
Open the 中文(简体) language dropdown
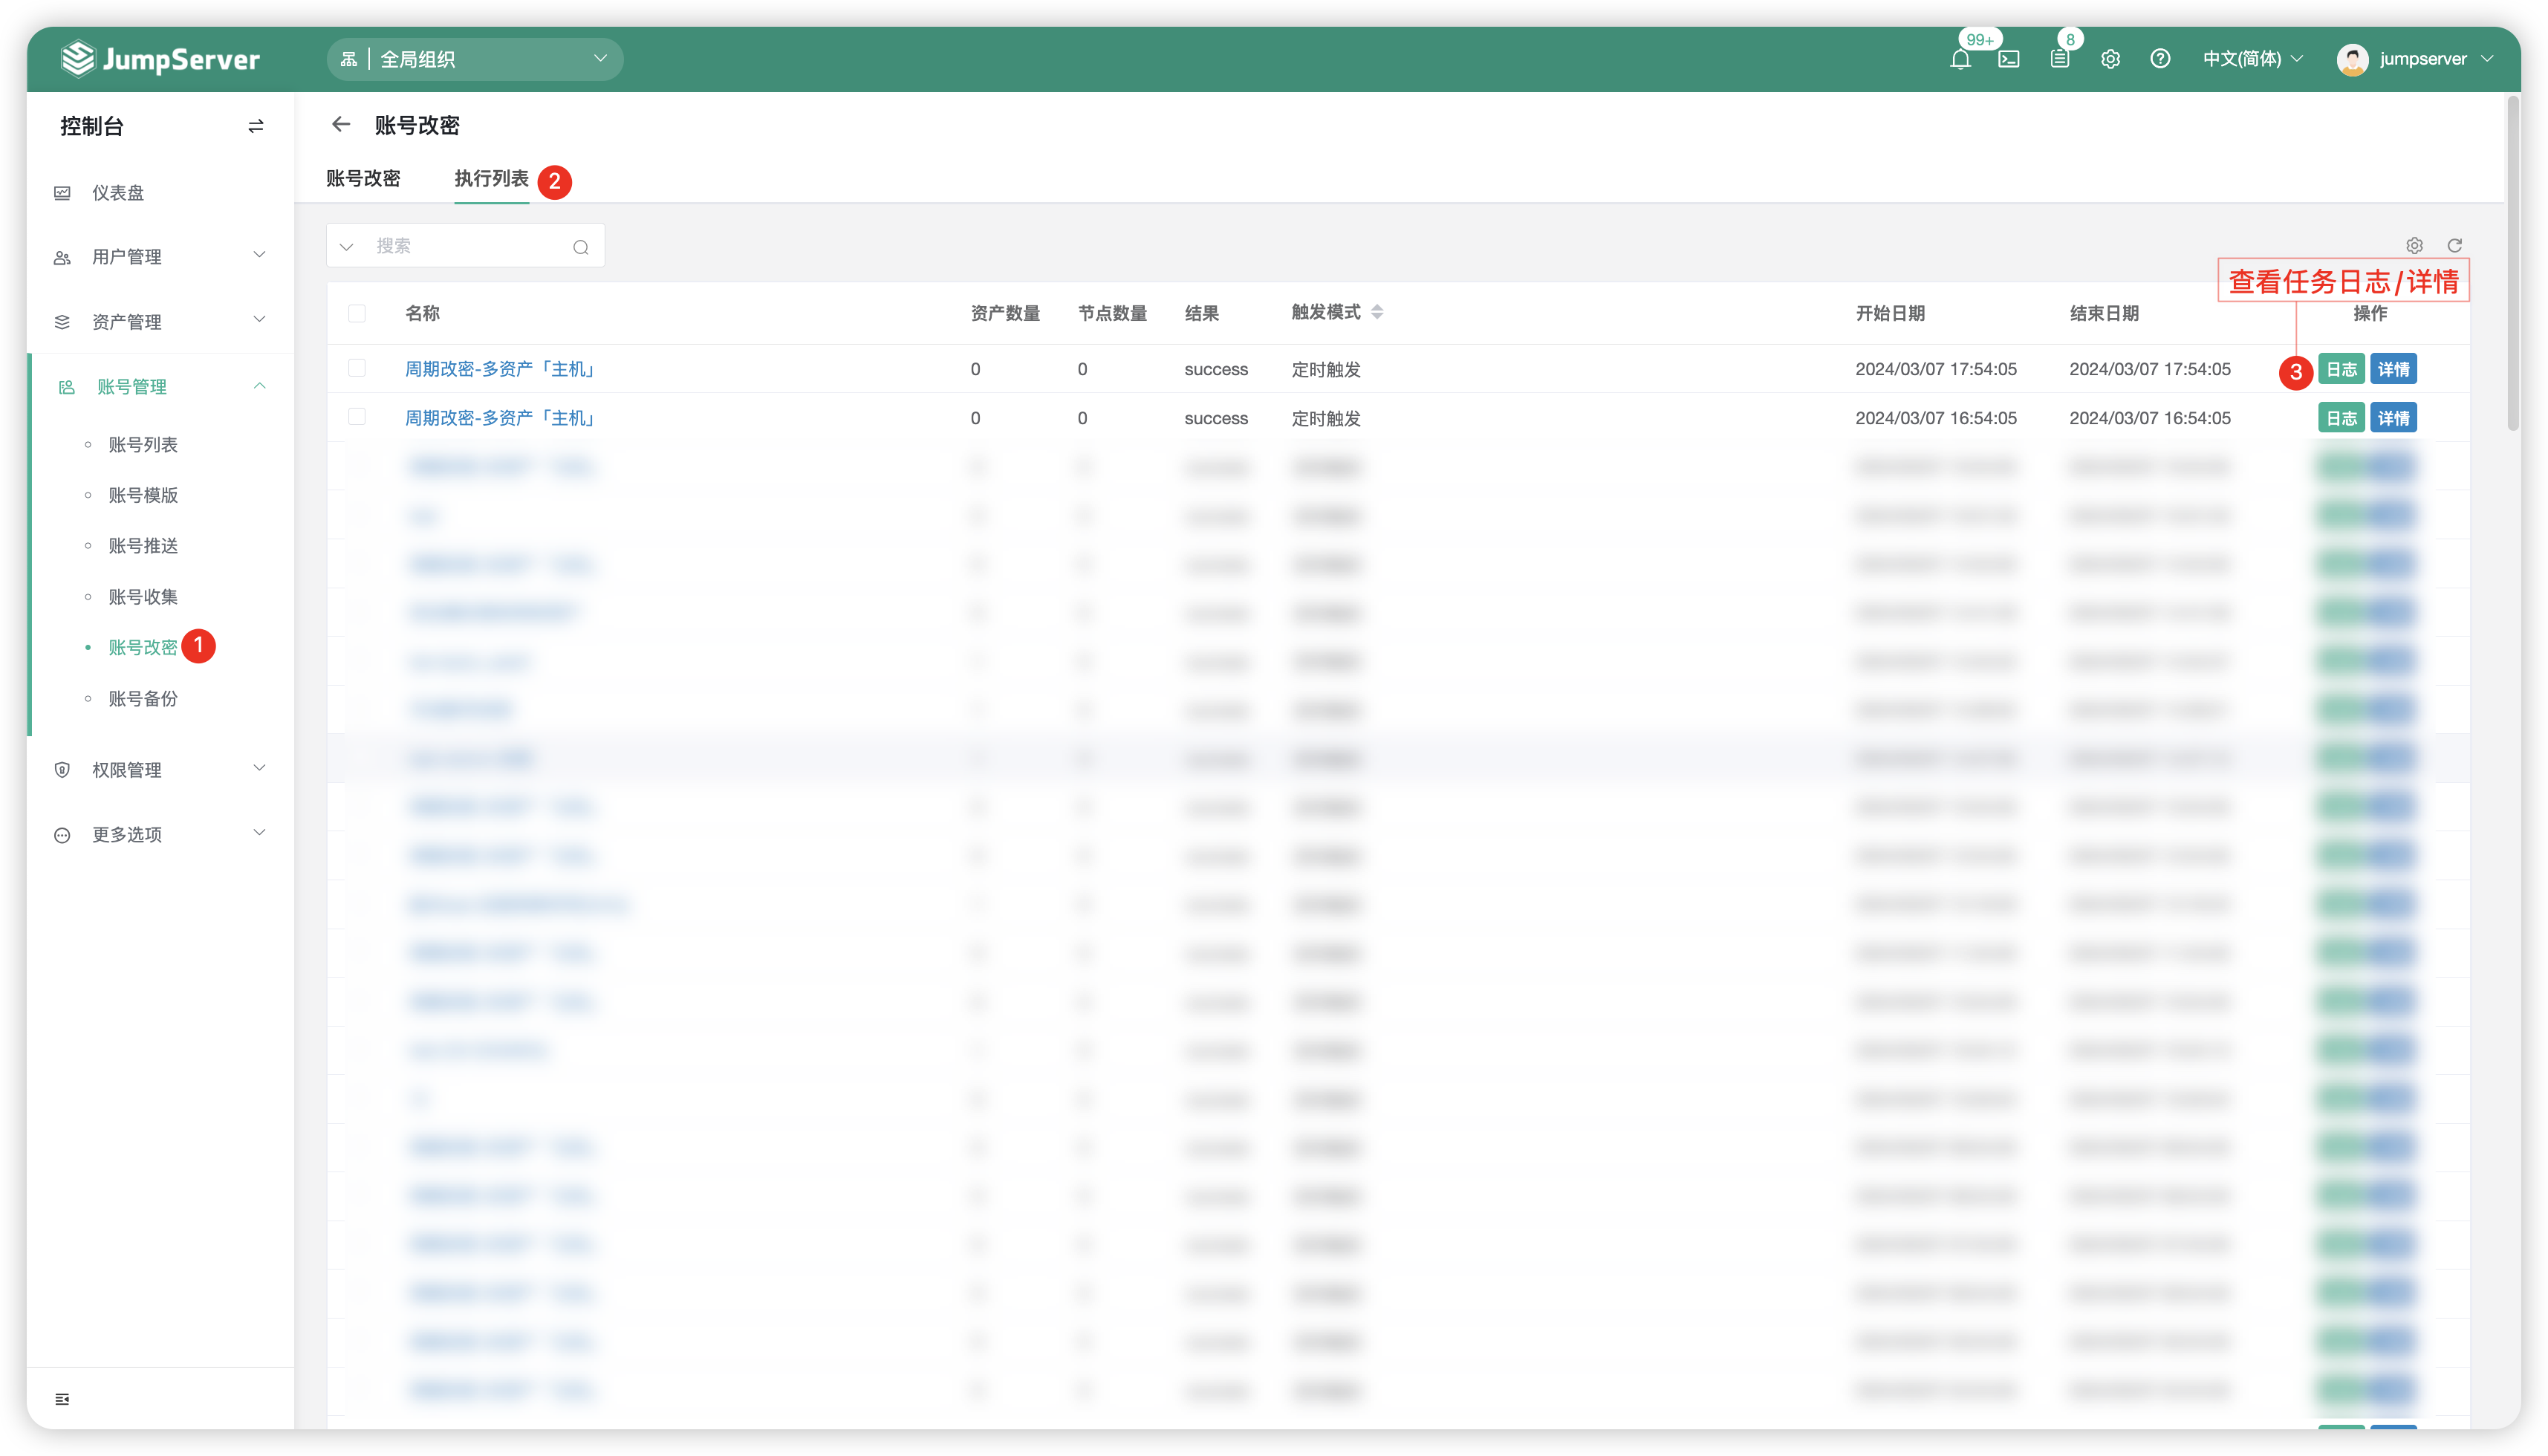pos(2253,59)
